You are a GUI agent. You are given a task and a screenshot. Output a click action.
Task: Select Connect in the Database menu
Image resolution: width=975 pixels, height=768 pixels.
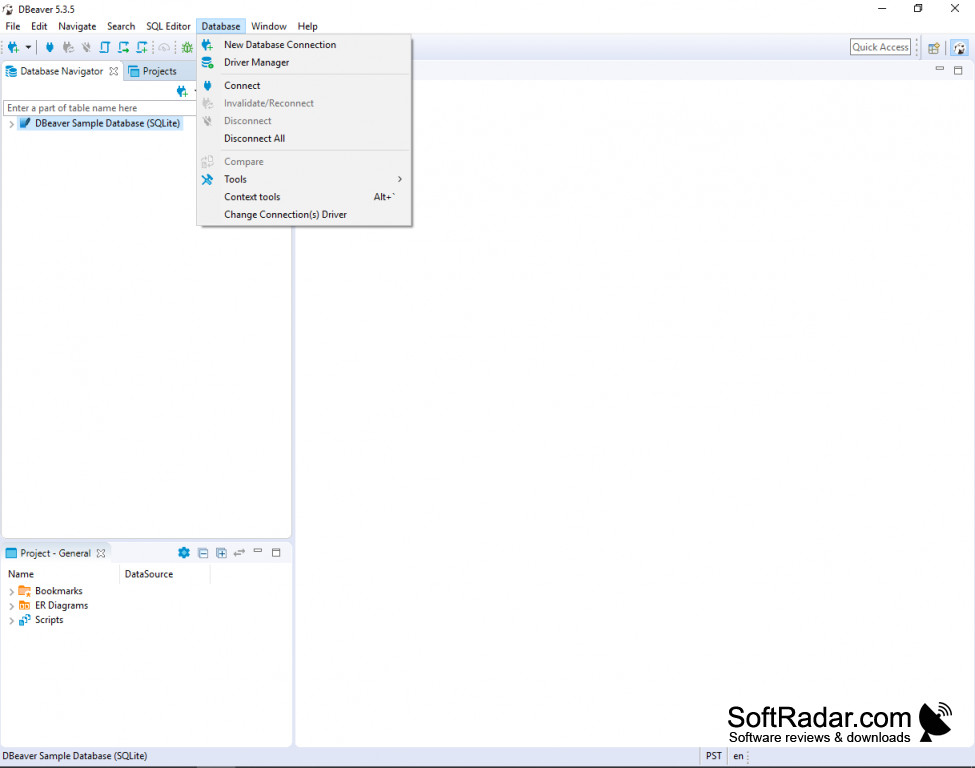click(x=304, y=85)
